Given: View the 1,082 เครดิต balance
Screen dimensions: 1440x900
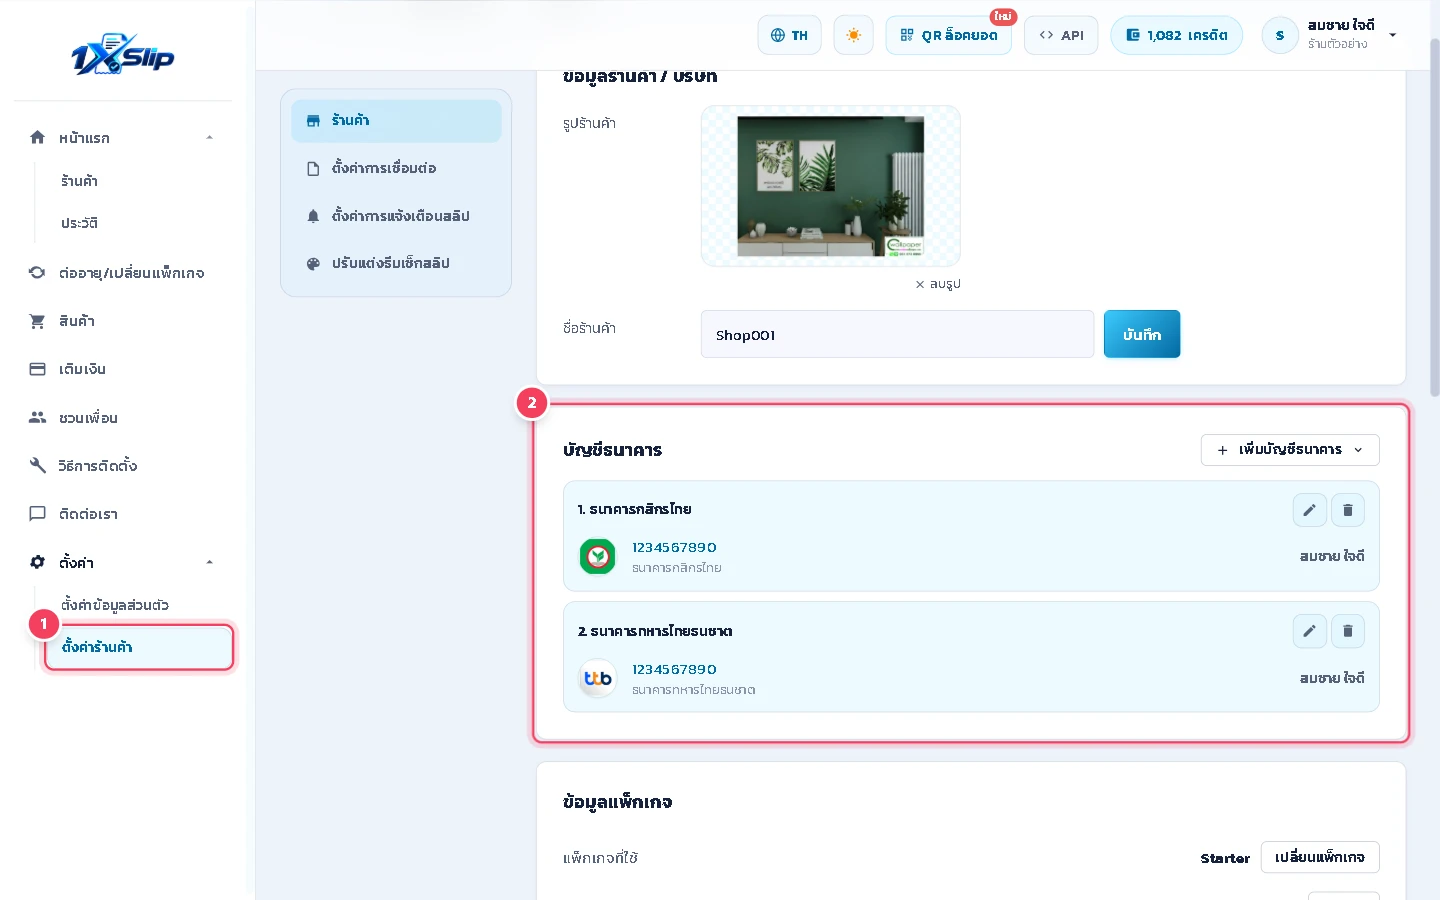Looking at the screenshot, I should (1176, 35).
